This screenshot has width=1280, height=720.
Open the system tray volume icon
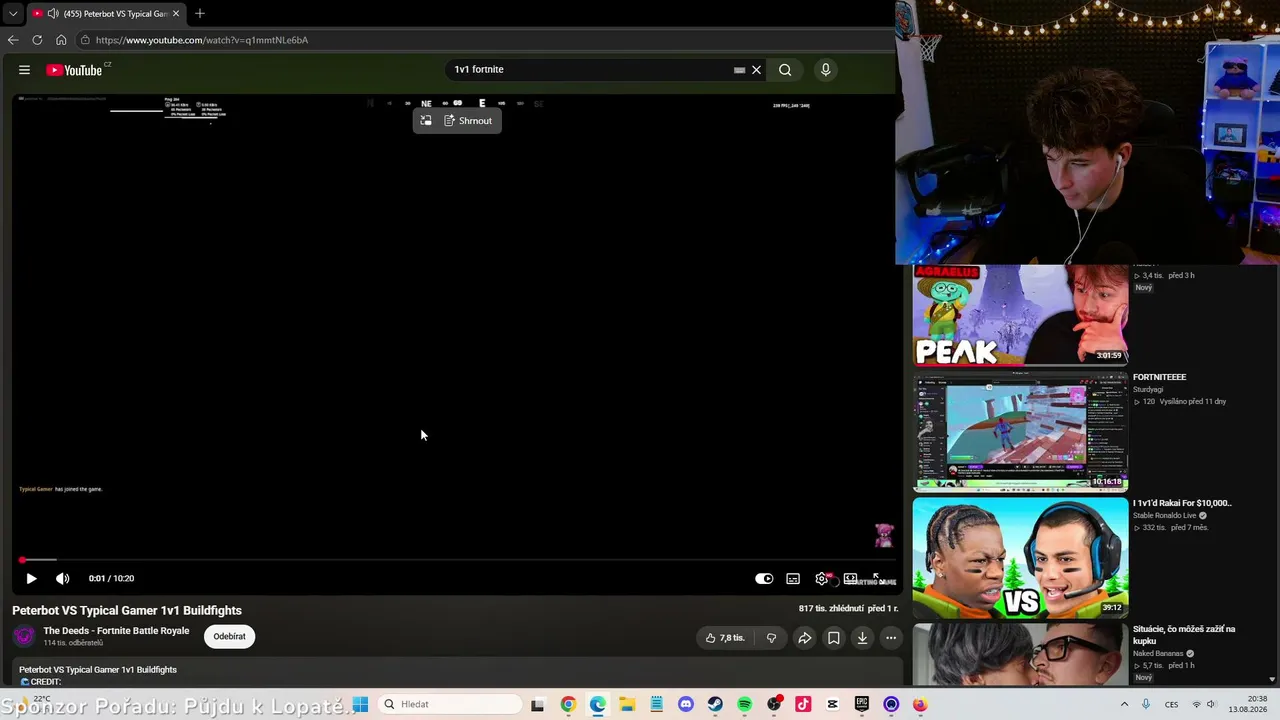point(1213,704)
